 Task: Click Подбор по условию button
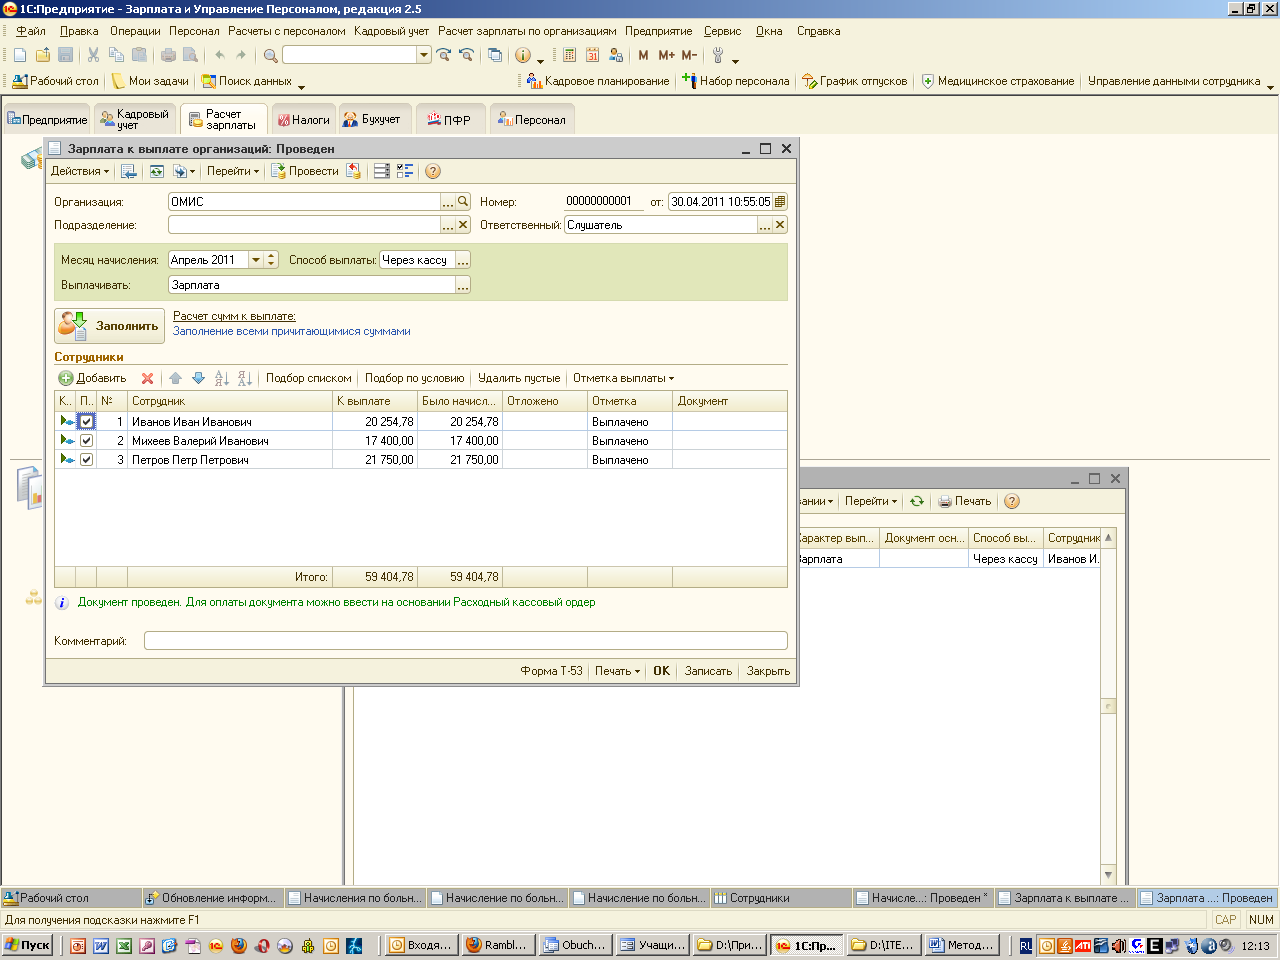point(414,378)
